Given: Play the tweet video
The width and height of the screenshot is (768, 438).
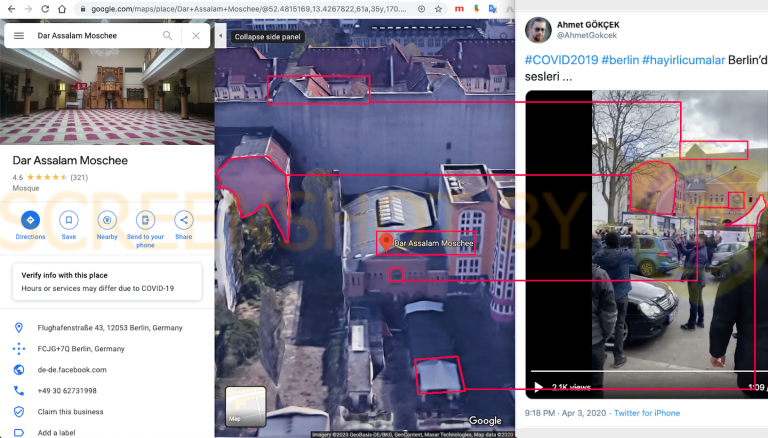Looking at the screenshot, I should (x=538, y=388).
